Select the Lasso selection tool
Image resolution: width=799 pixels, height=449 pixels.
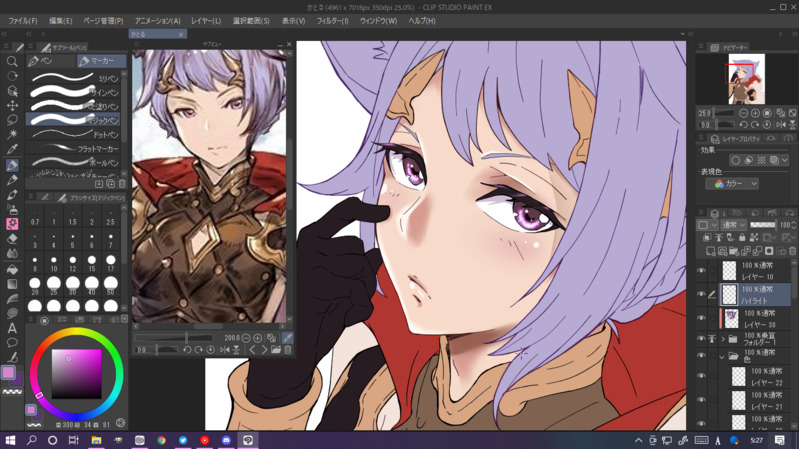(x=12, y=120)
